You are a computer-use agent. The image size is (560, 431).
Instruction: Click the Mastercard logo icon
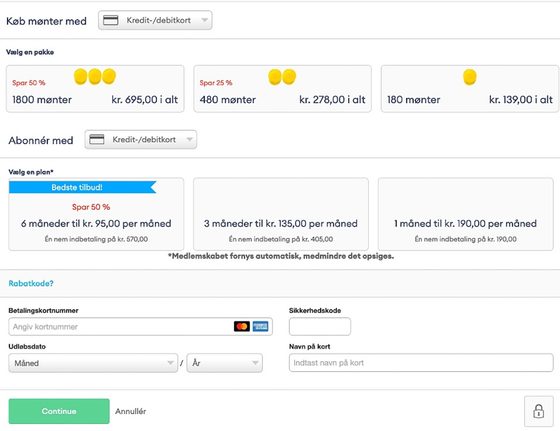(x=242, y=326)
